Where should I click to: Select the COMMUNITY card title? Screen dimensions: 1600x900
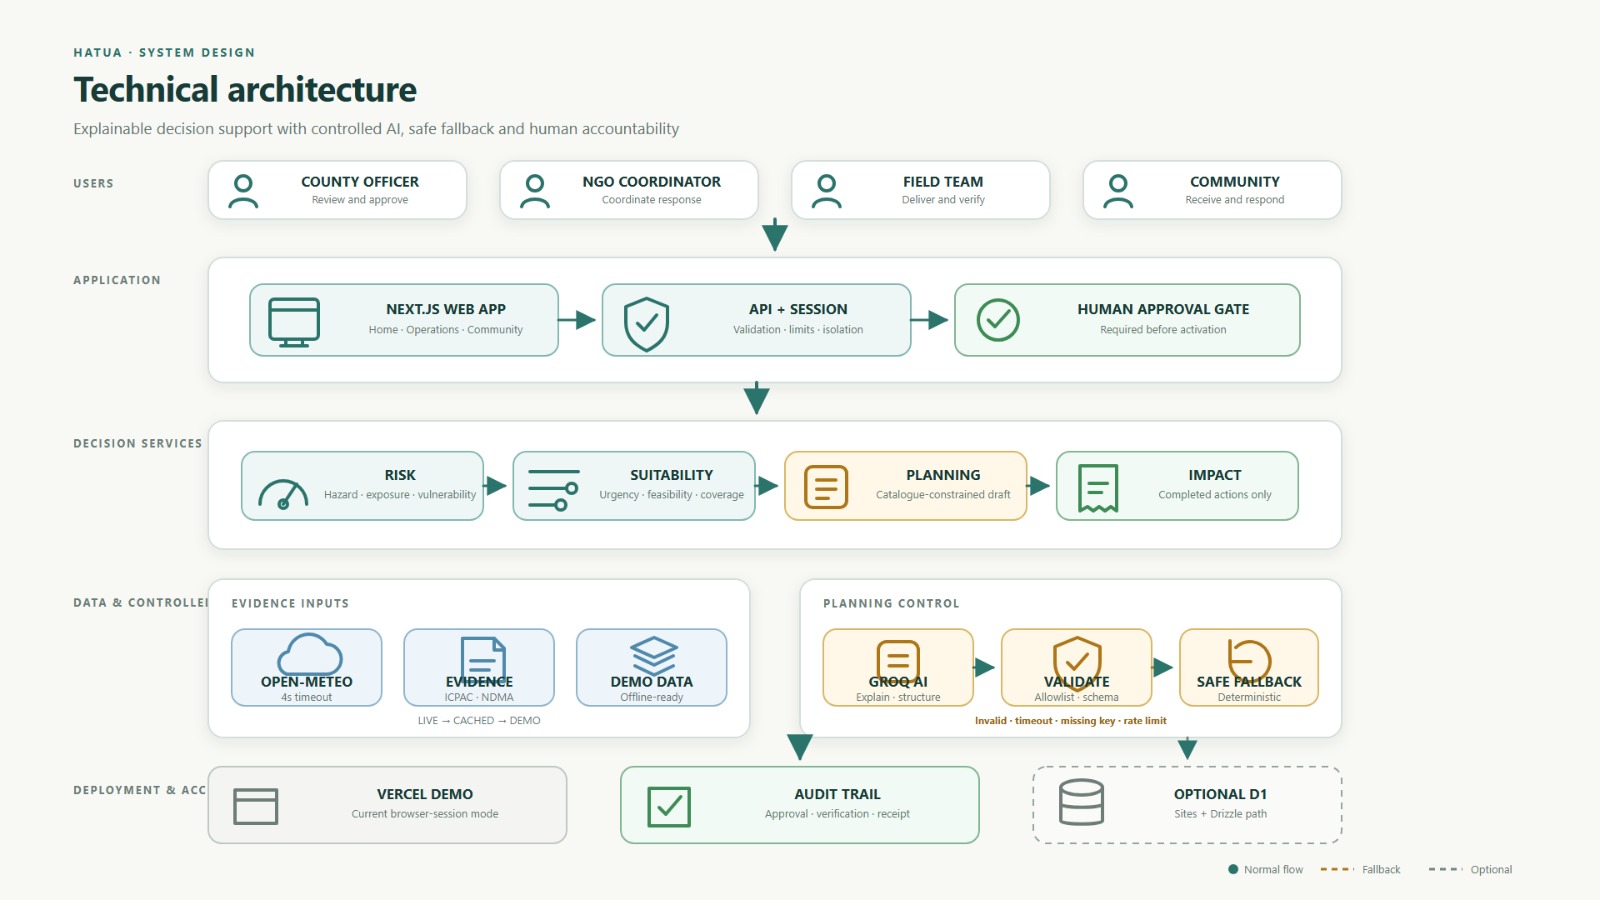[x=1235, y=182]
